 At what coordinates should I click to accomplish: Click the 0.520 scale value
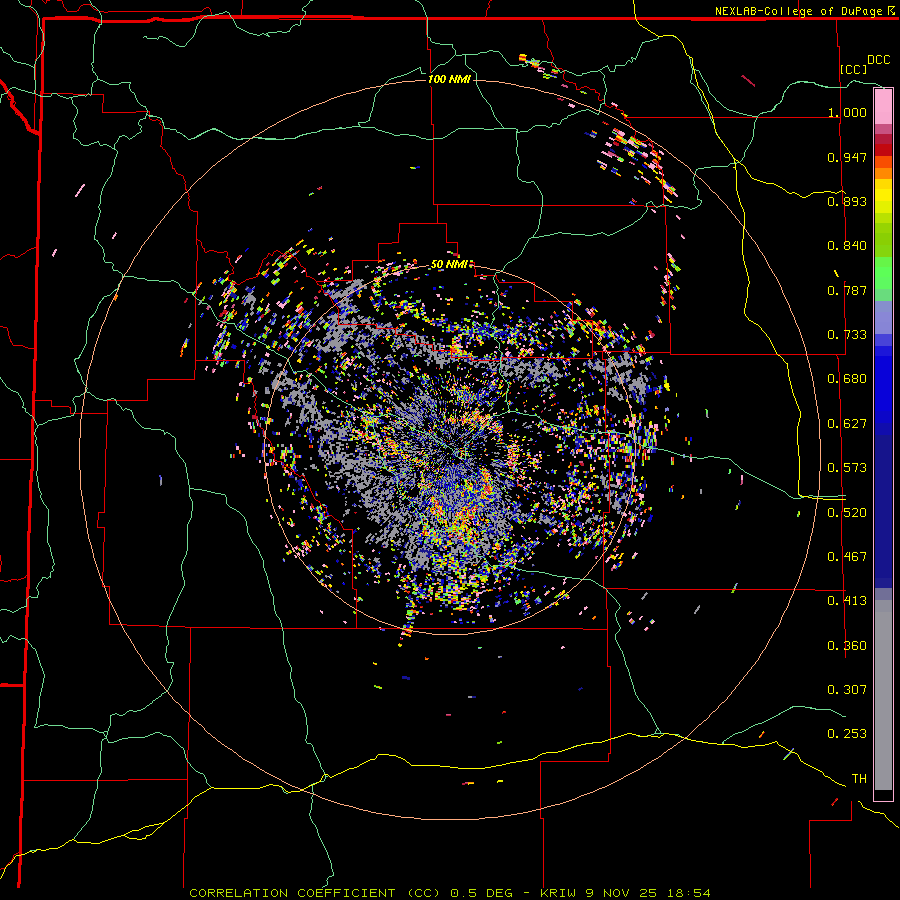click(x=847, y=513)
